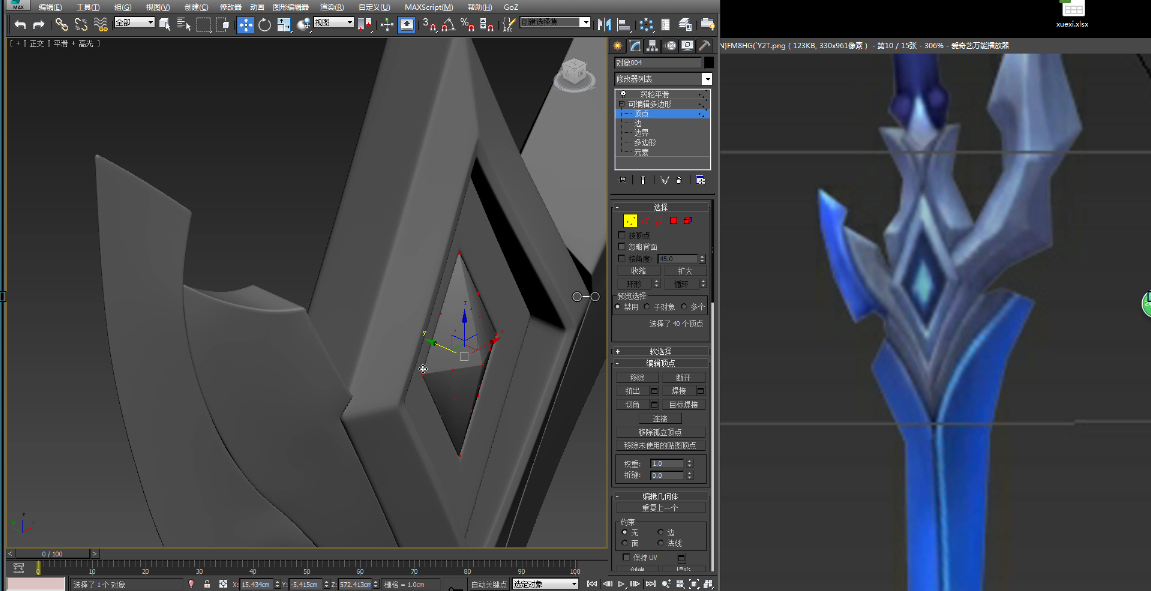Image resolution: width=1151 pixels, height=591 pixels.
Task: Open the Select by Name dialog
Action: pos(184,24)
